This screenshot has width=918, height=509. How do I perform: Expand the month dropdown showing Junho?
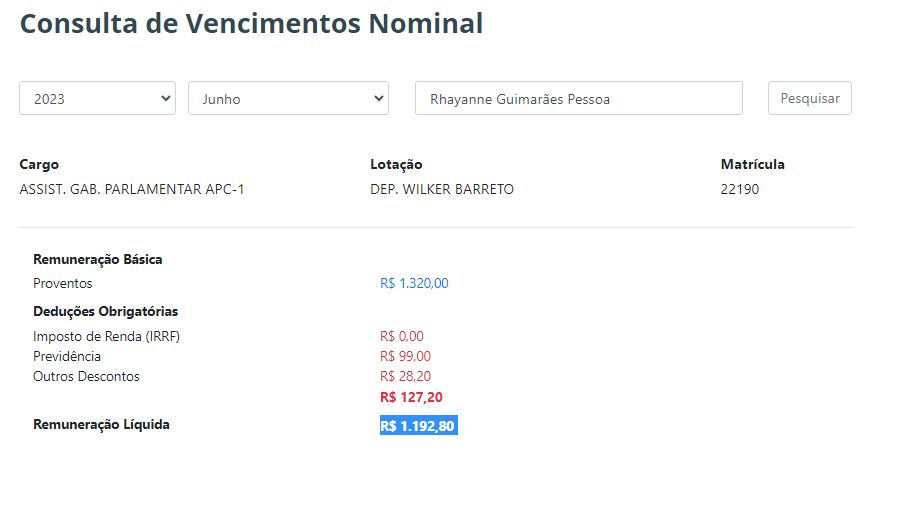coord(288,99)
